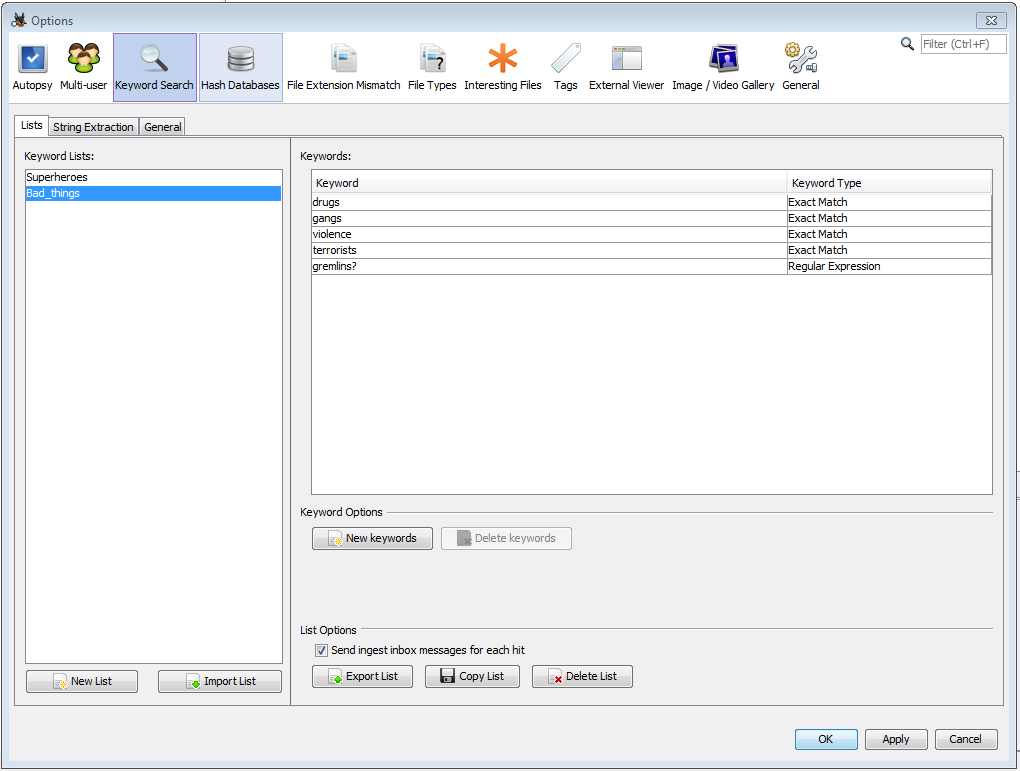Sort by the Keyword Type column header
The height and width of the screenshot is (771, 1020).
tap(889, 183)
